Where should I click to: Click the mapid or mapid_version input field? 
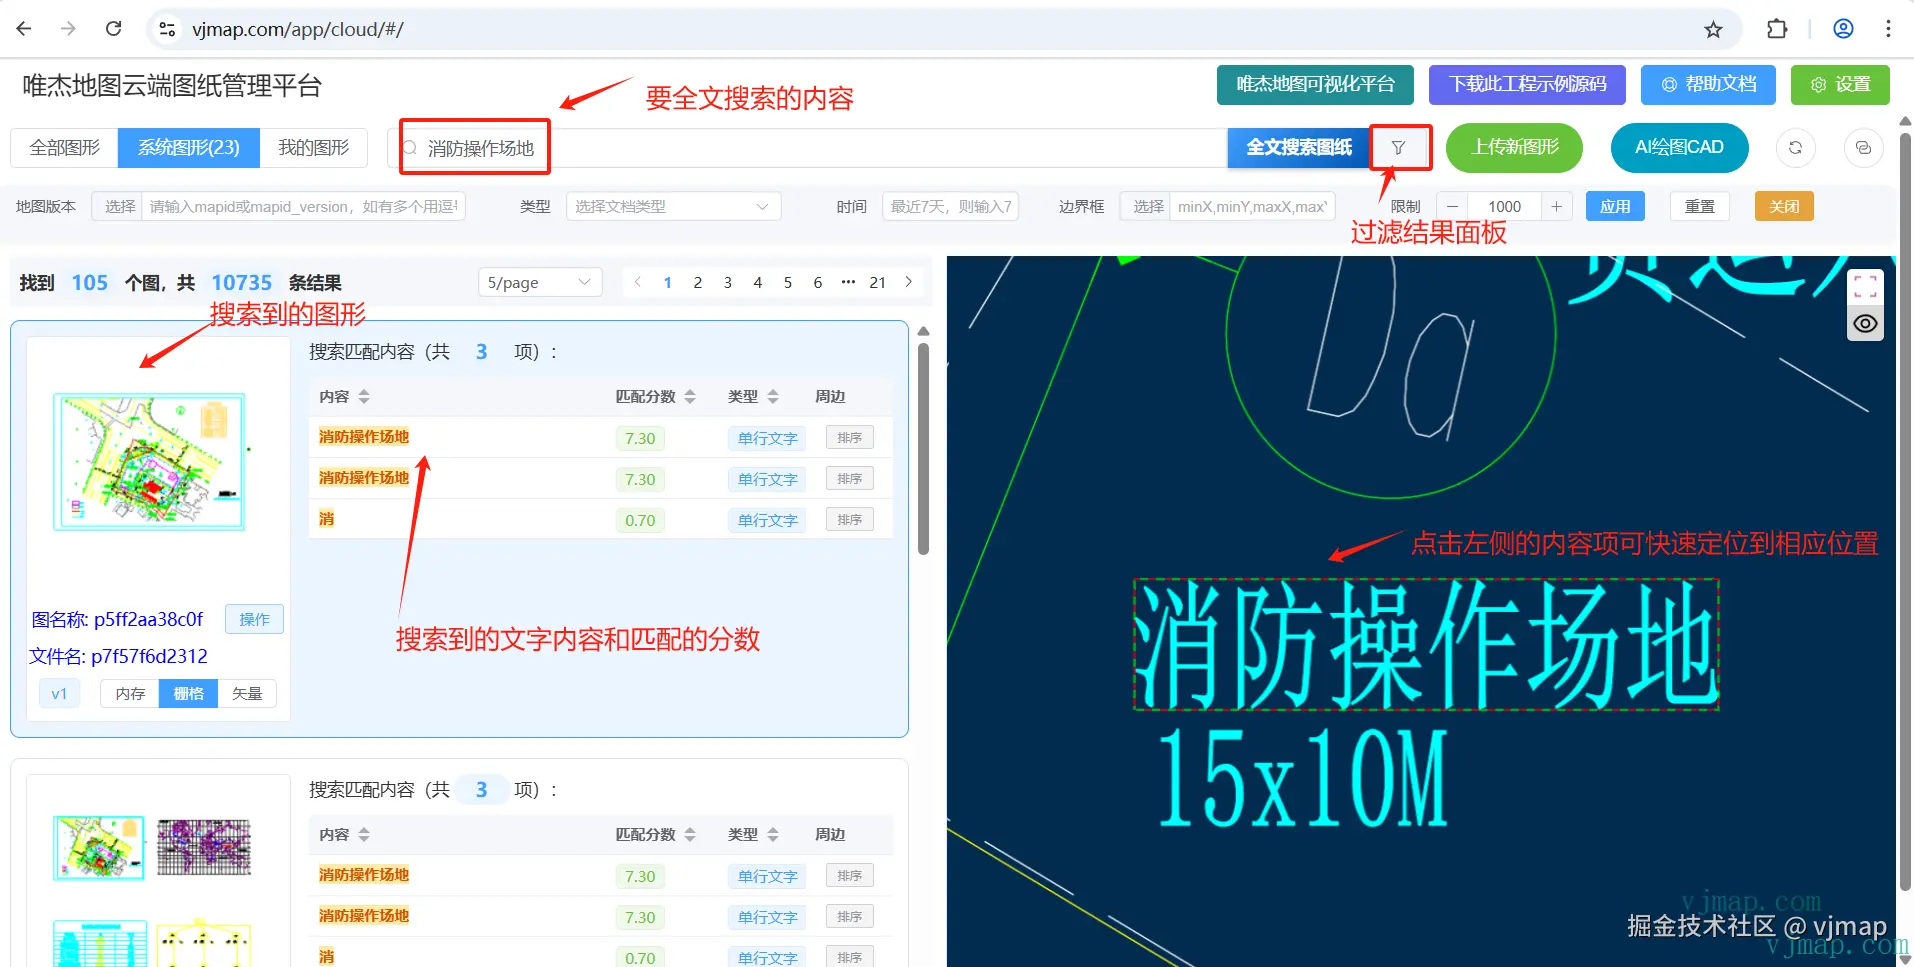[303, 207]
